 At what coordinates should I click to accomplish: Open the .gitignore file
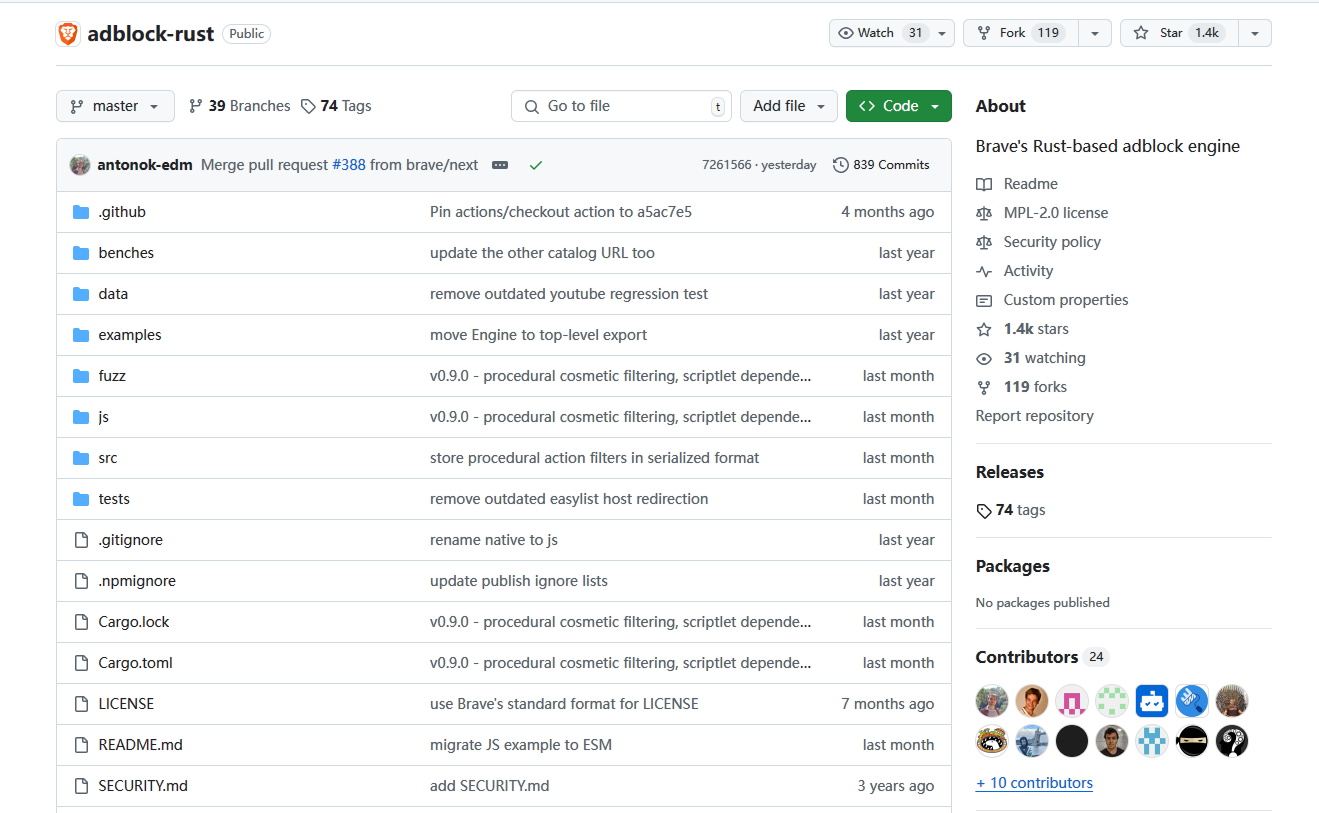[x=130, y=540]
